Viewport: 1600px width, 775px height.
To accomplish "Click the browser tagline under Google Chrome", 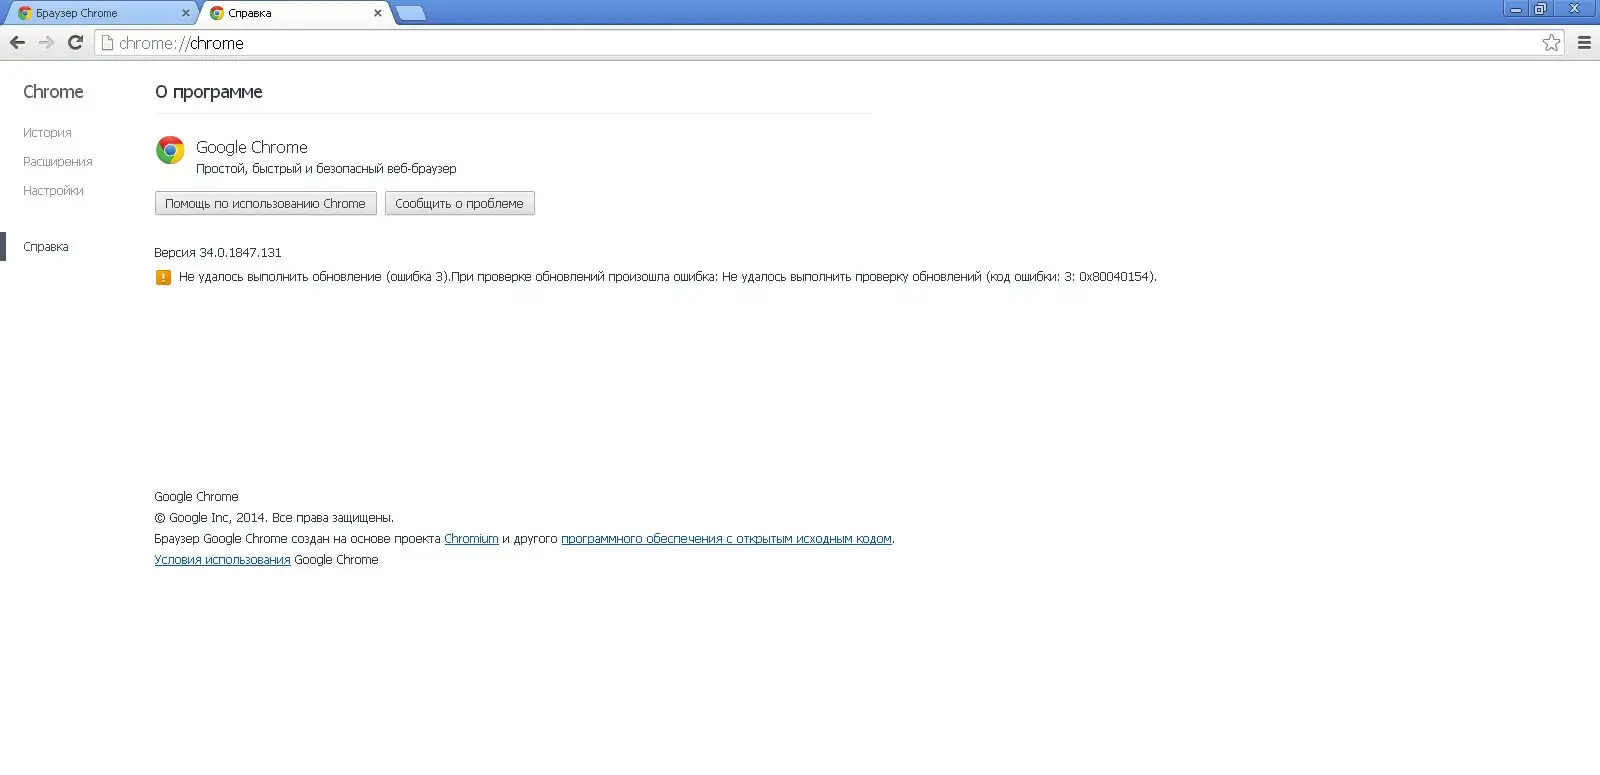I will (326, 169).
